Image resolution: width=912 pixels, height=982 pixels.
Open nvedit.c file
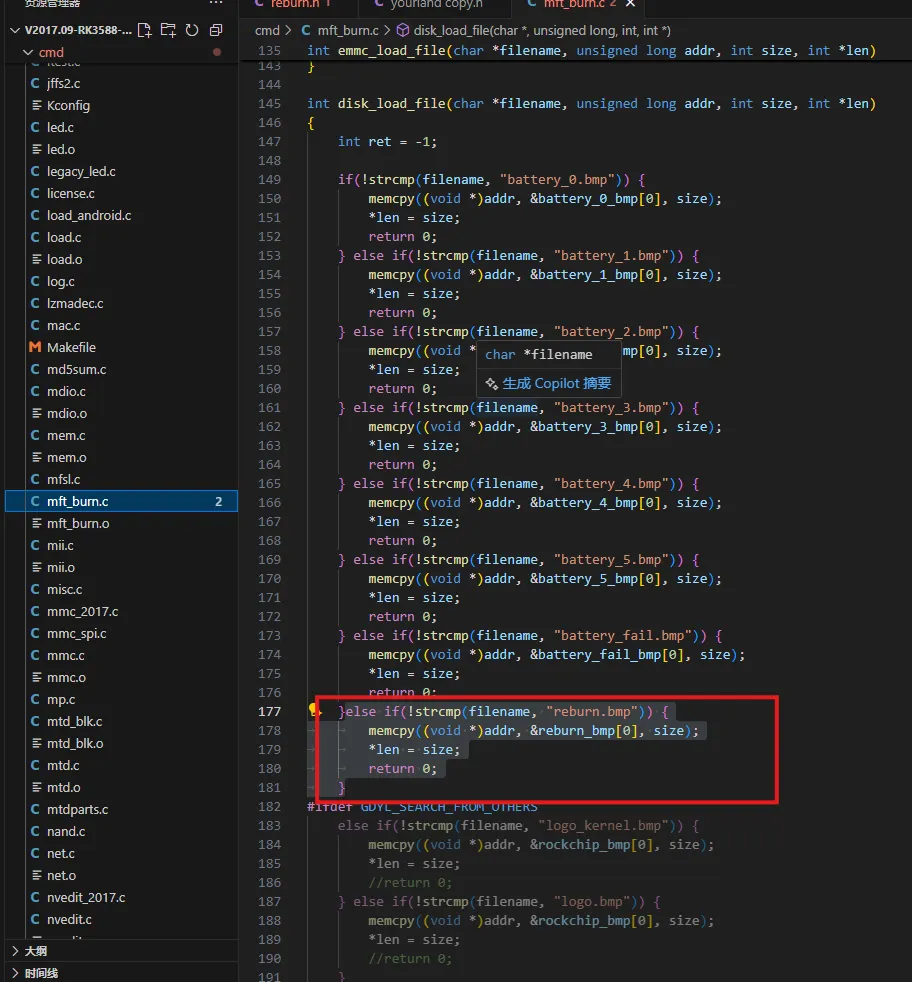tap(122, 919)
